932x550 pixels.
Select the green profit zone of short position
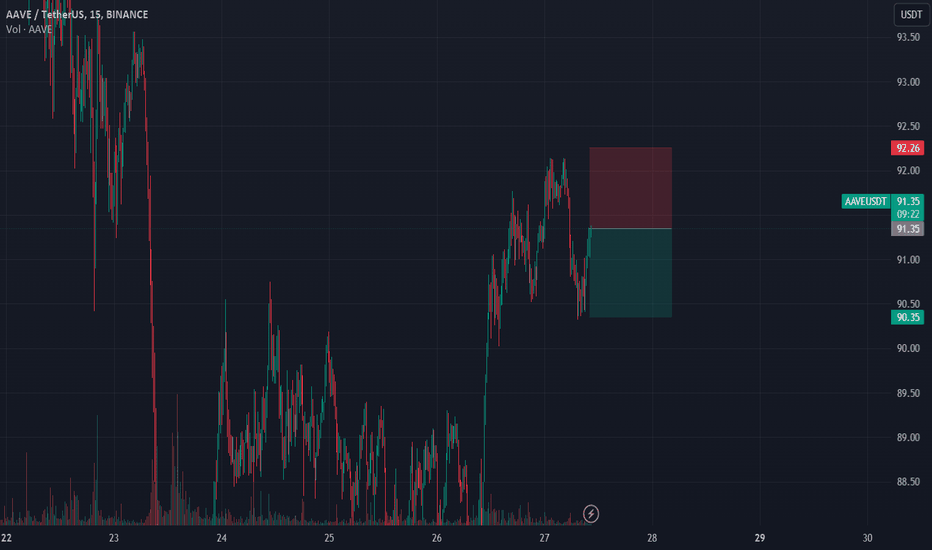pyautogui.click(x=631, y=273)
